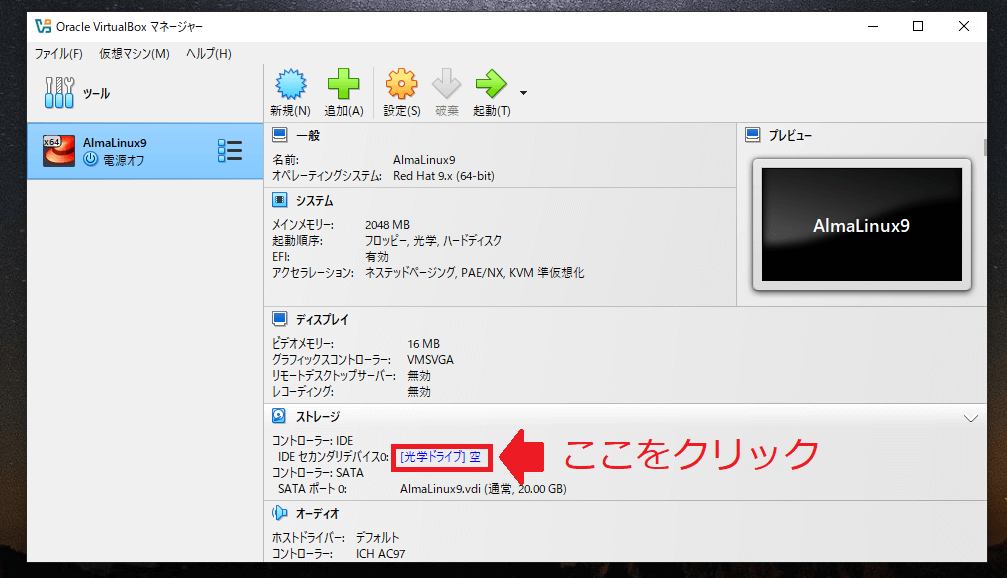1007x578 pixels.
Task: Select the AlmaLinux9 name in the VM list
Action: click(114, 143)
